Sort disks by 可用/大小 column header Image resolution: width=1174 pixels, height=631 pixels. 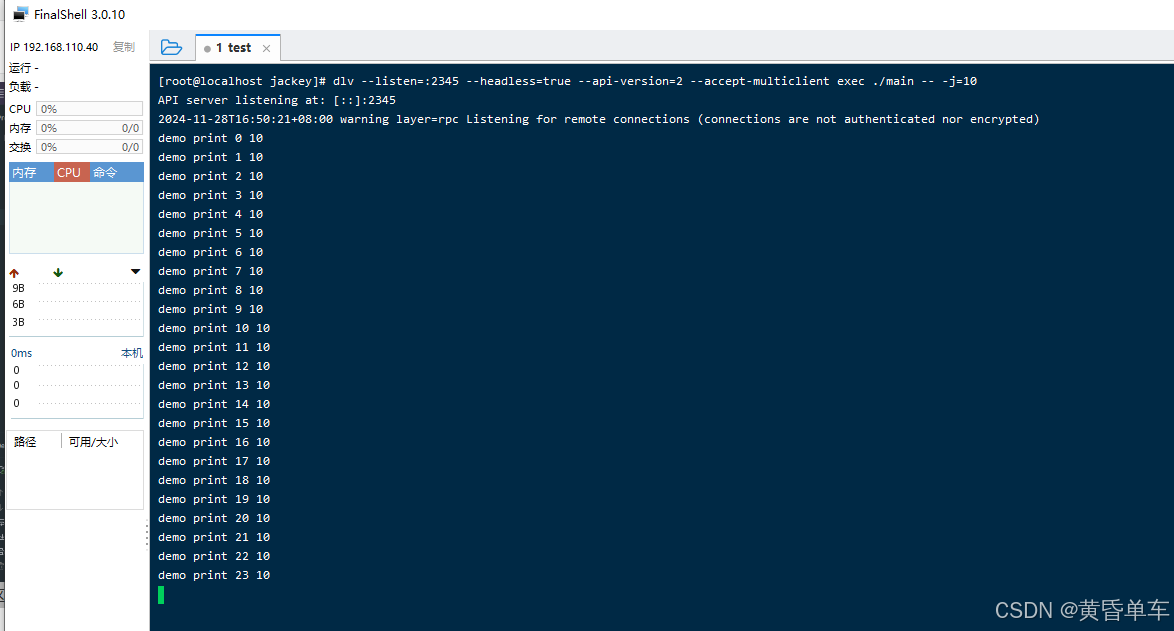point(93,441)
